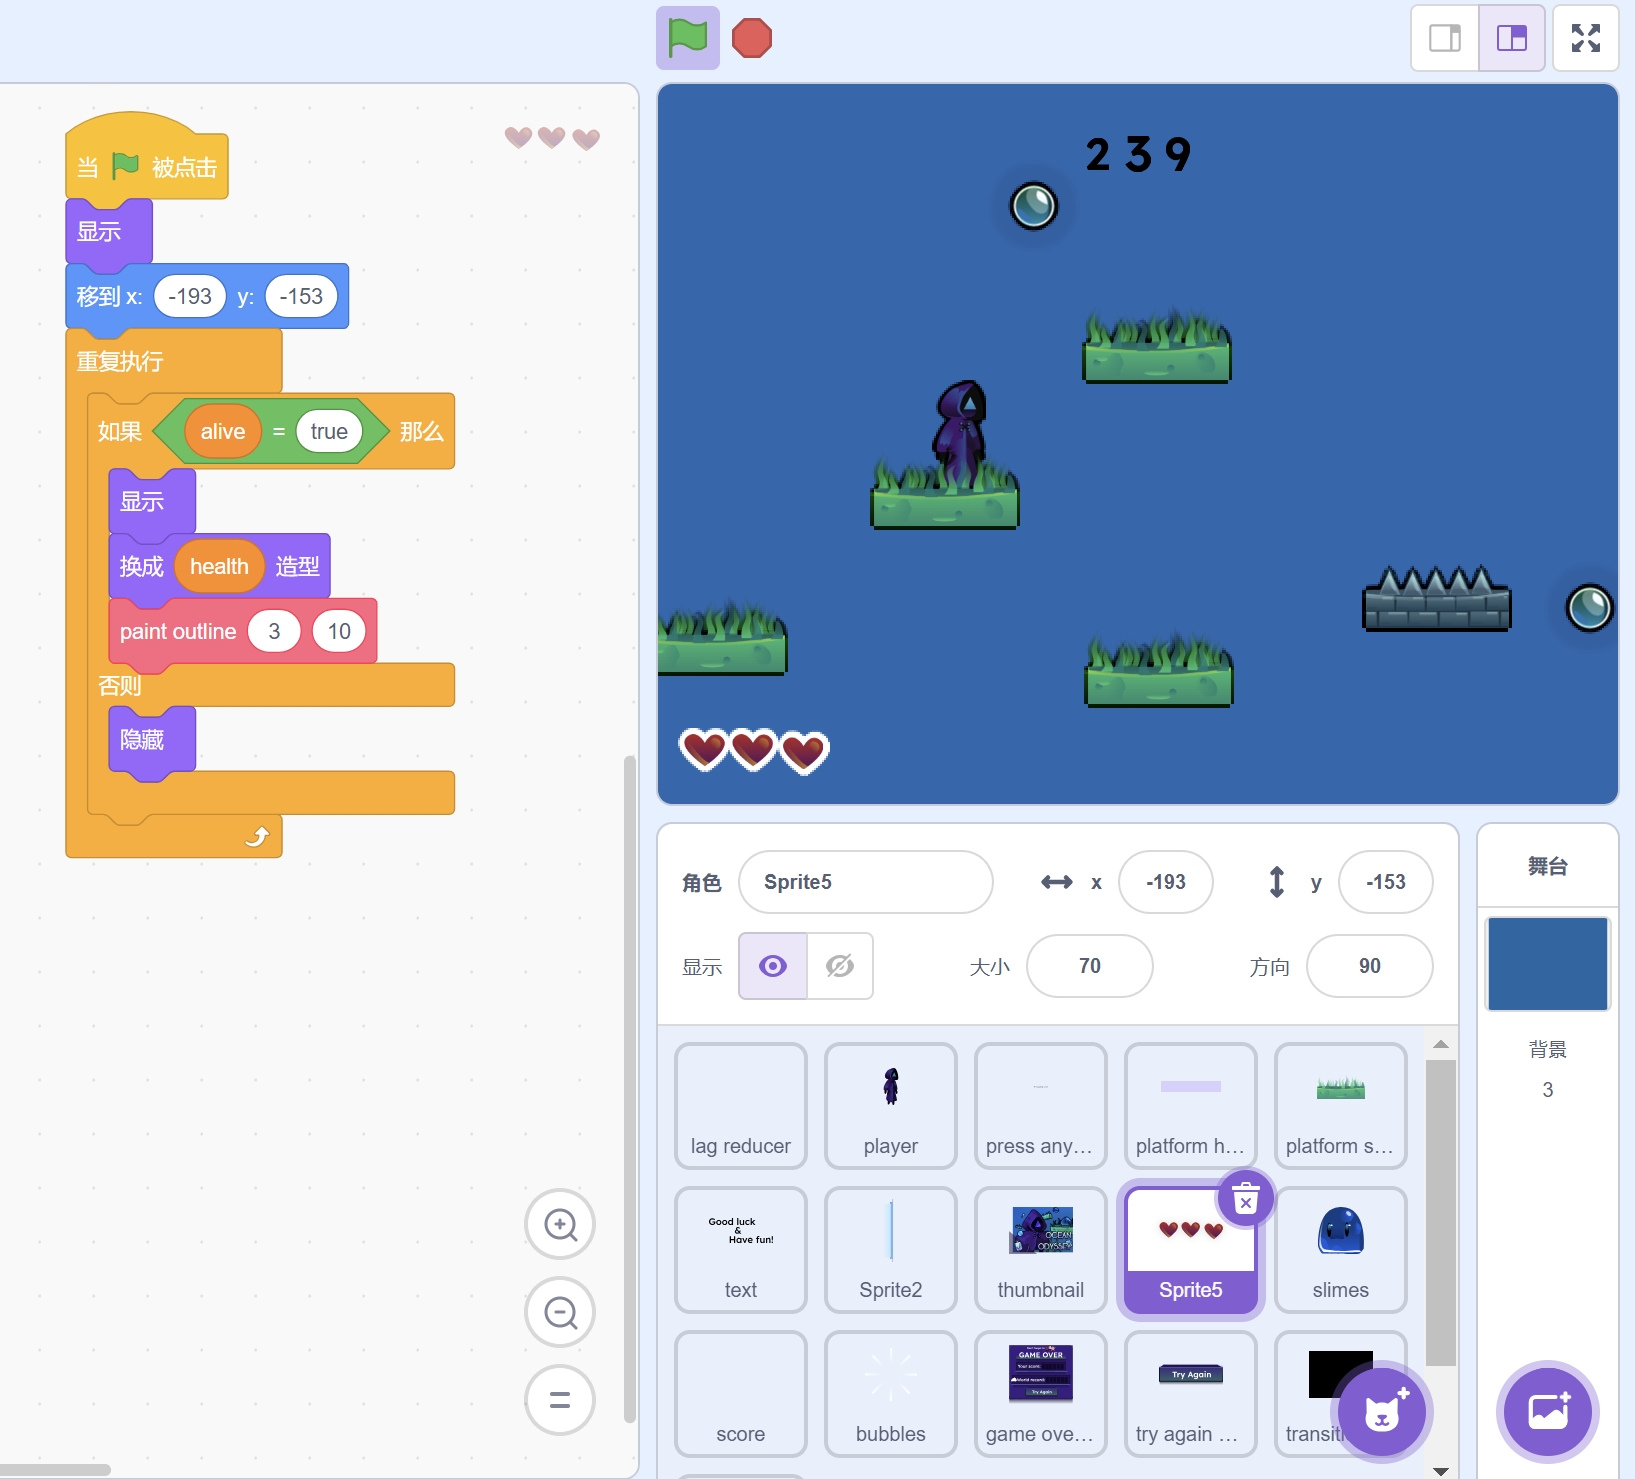Select the slimes sprite
This screenshot has width=1635, height=1479.
tap(1340, 1249)
